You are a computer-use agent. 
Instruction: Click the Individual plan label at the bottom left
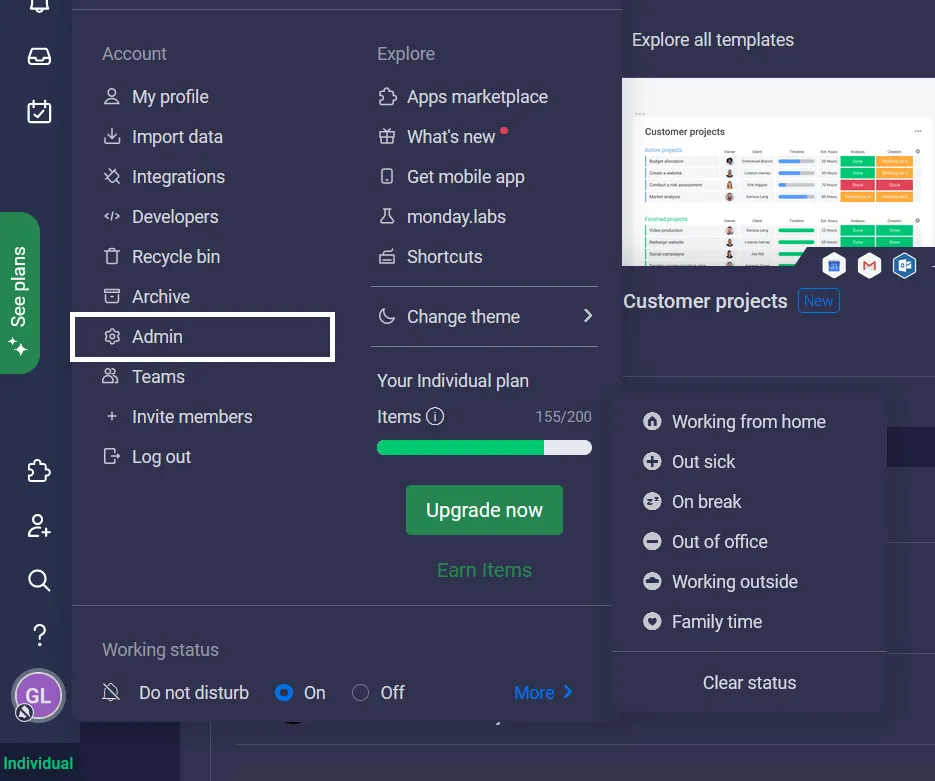pyautogui.click(x=38, y=763)
